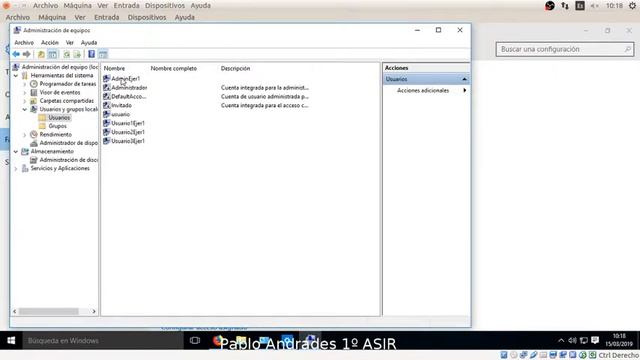Click description 'Cuenta integrada para el acceso c...'
This screenshot has width=640, height=360.
click(x=265, y=105)
